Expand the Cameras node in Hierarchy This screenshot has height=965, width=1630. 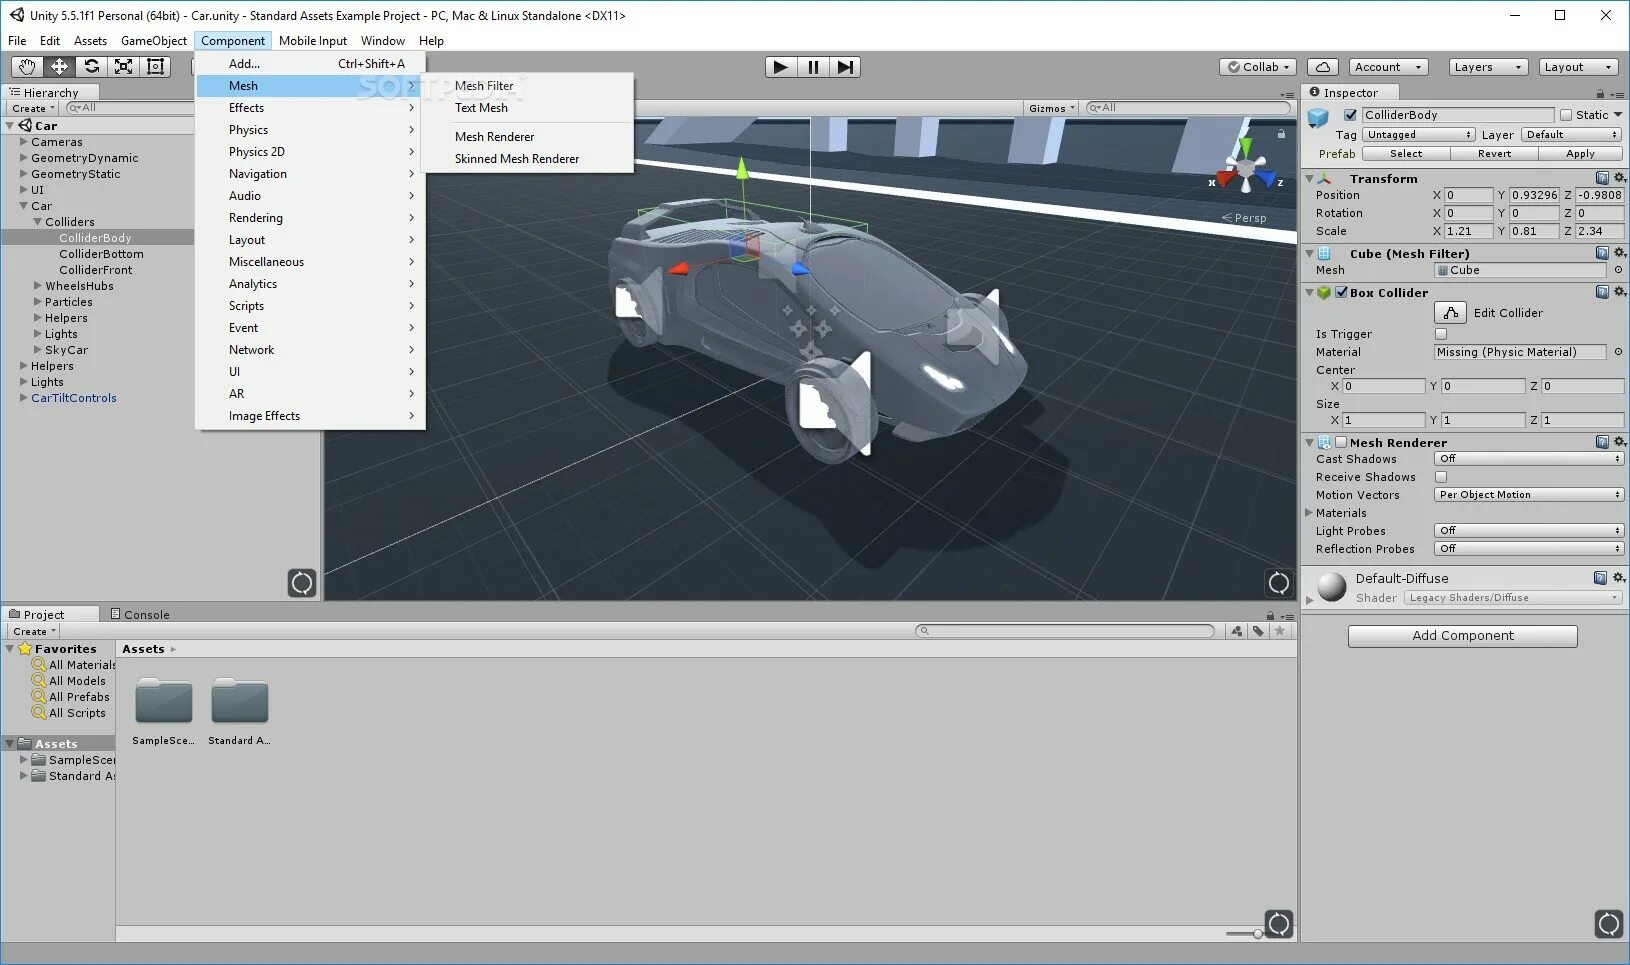pyautogui.click(x=24, y=142)
